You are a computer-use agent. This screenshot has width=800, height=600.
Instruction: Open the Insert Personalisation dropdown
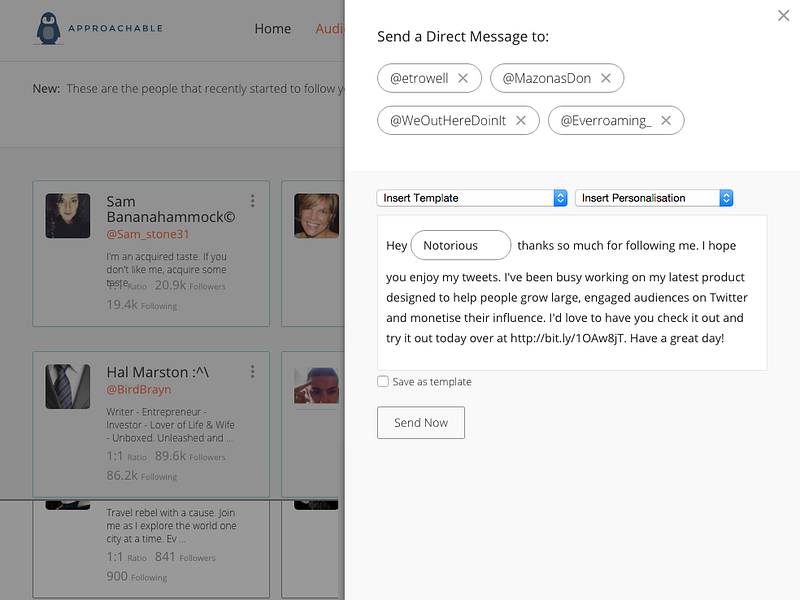(654, 198)
